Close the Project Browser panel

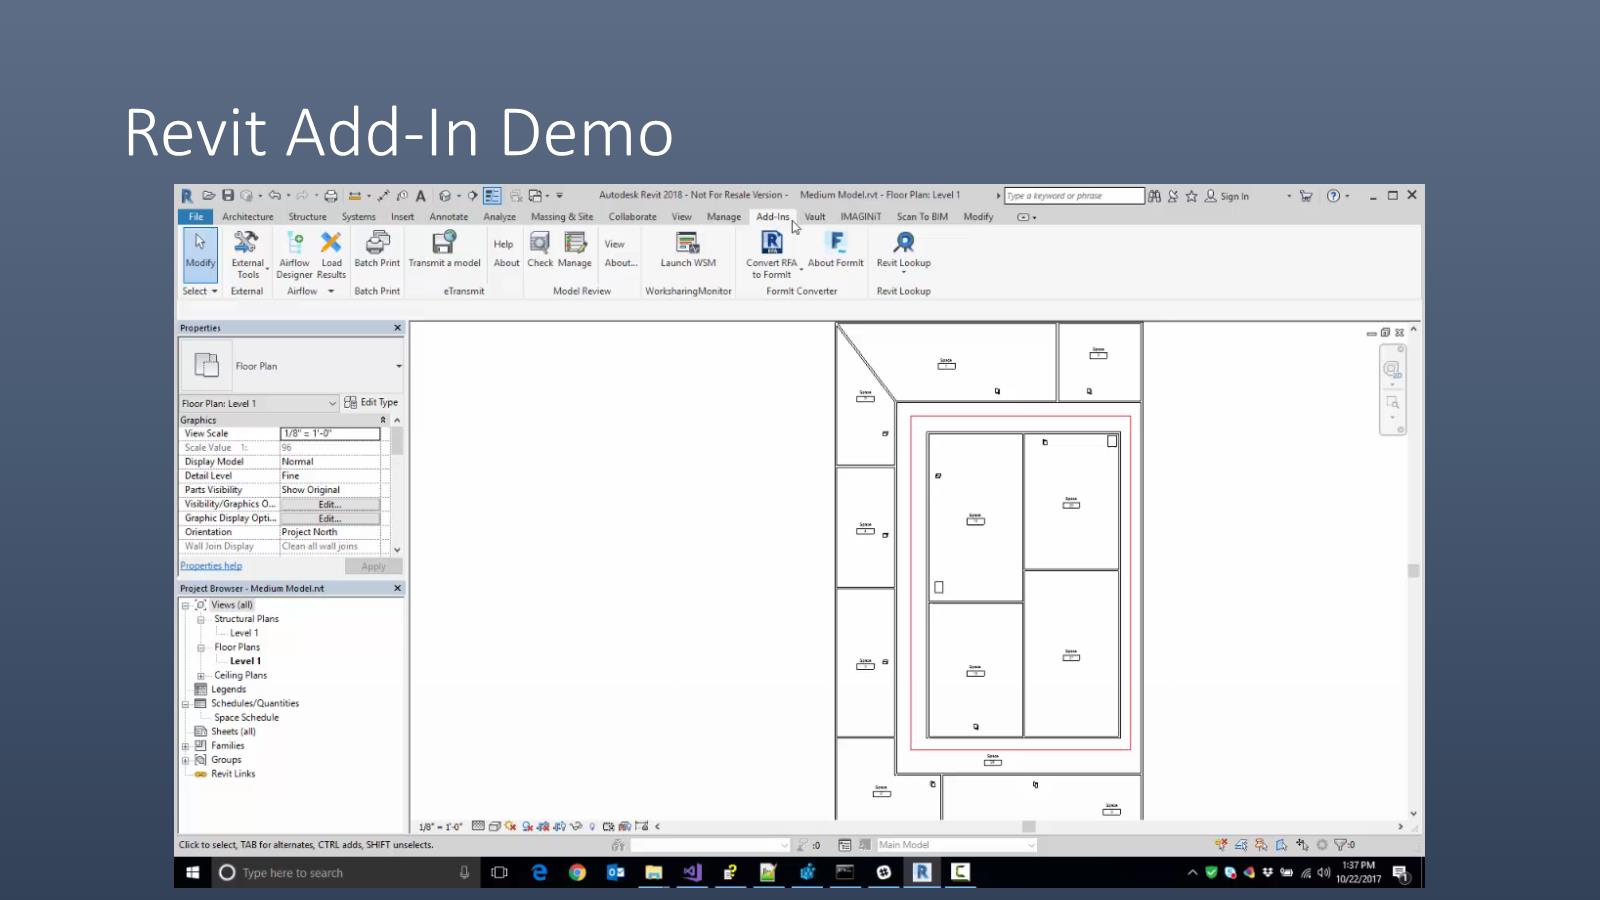click(397, 588)
